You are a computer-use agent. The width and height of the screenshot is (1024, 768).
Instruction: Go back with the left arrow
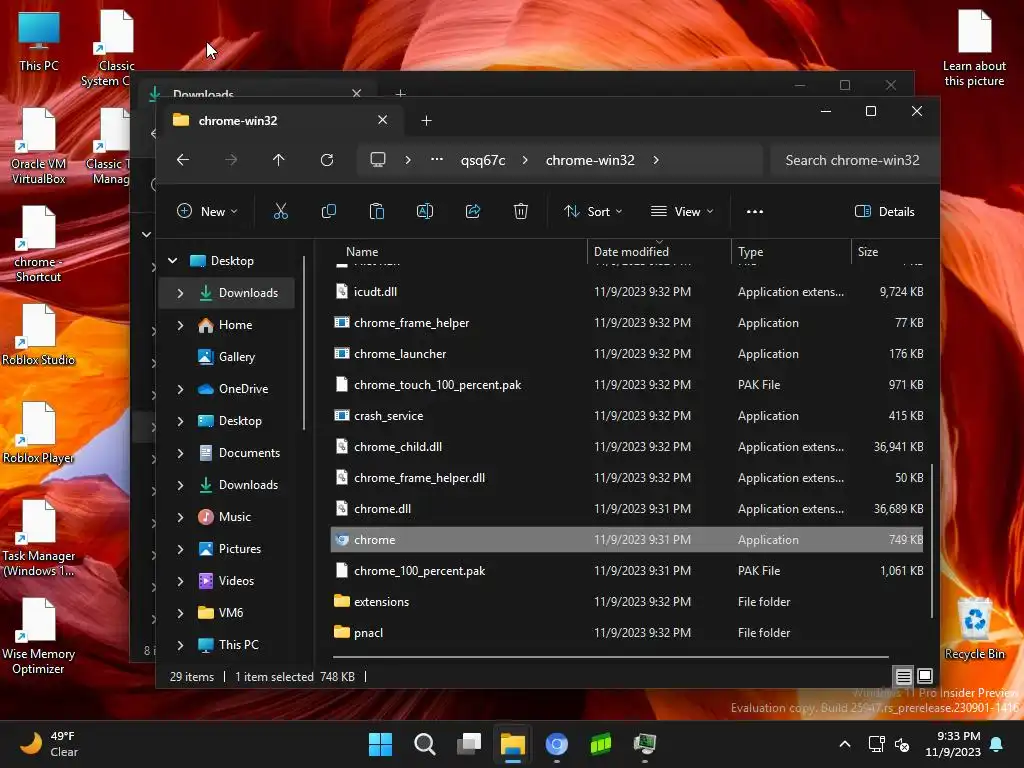point(183,160)
